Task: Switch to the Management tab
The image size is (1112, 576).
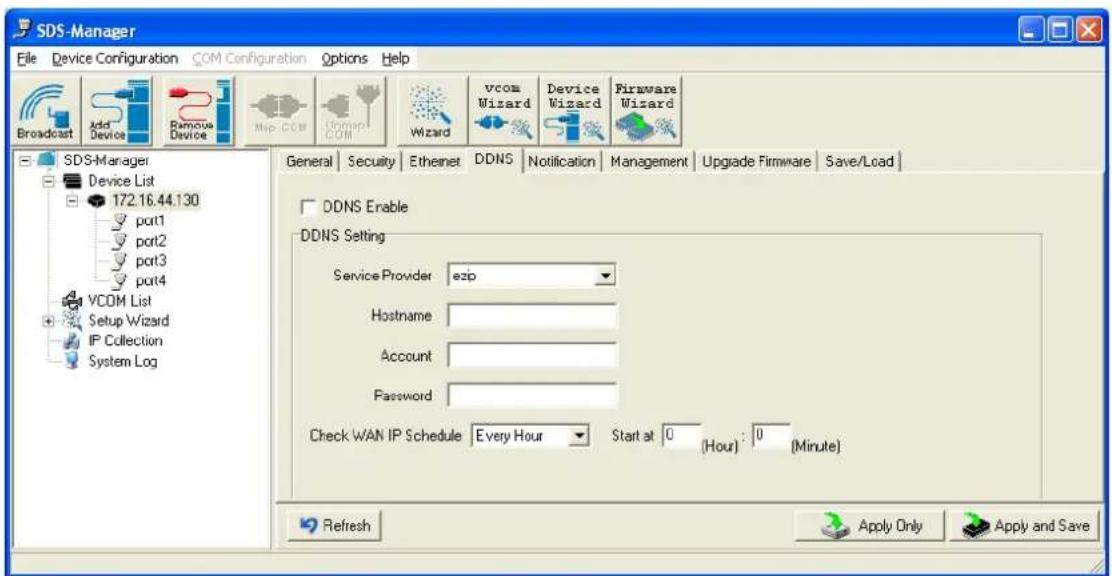Action: (x=649, y=162)
